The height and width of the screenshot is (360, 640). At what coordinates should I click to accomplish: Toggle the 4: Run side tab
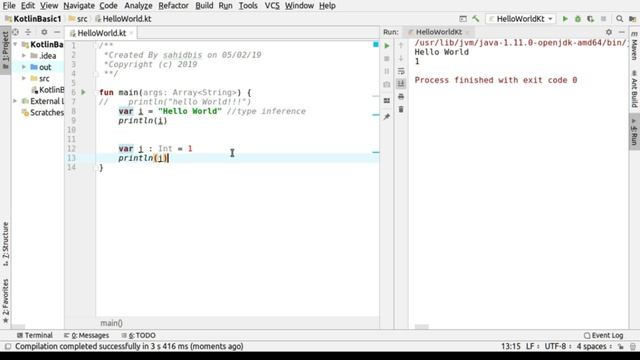(634, 131)
